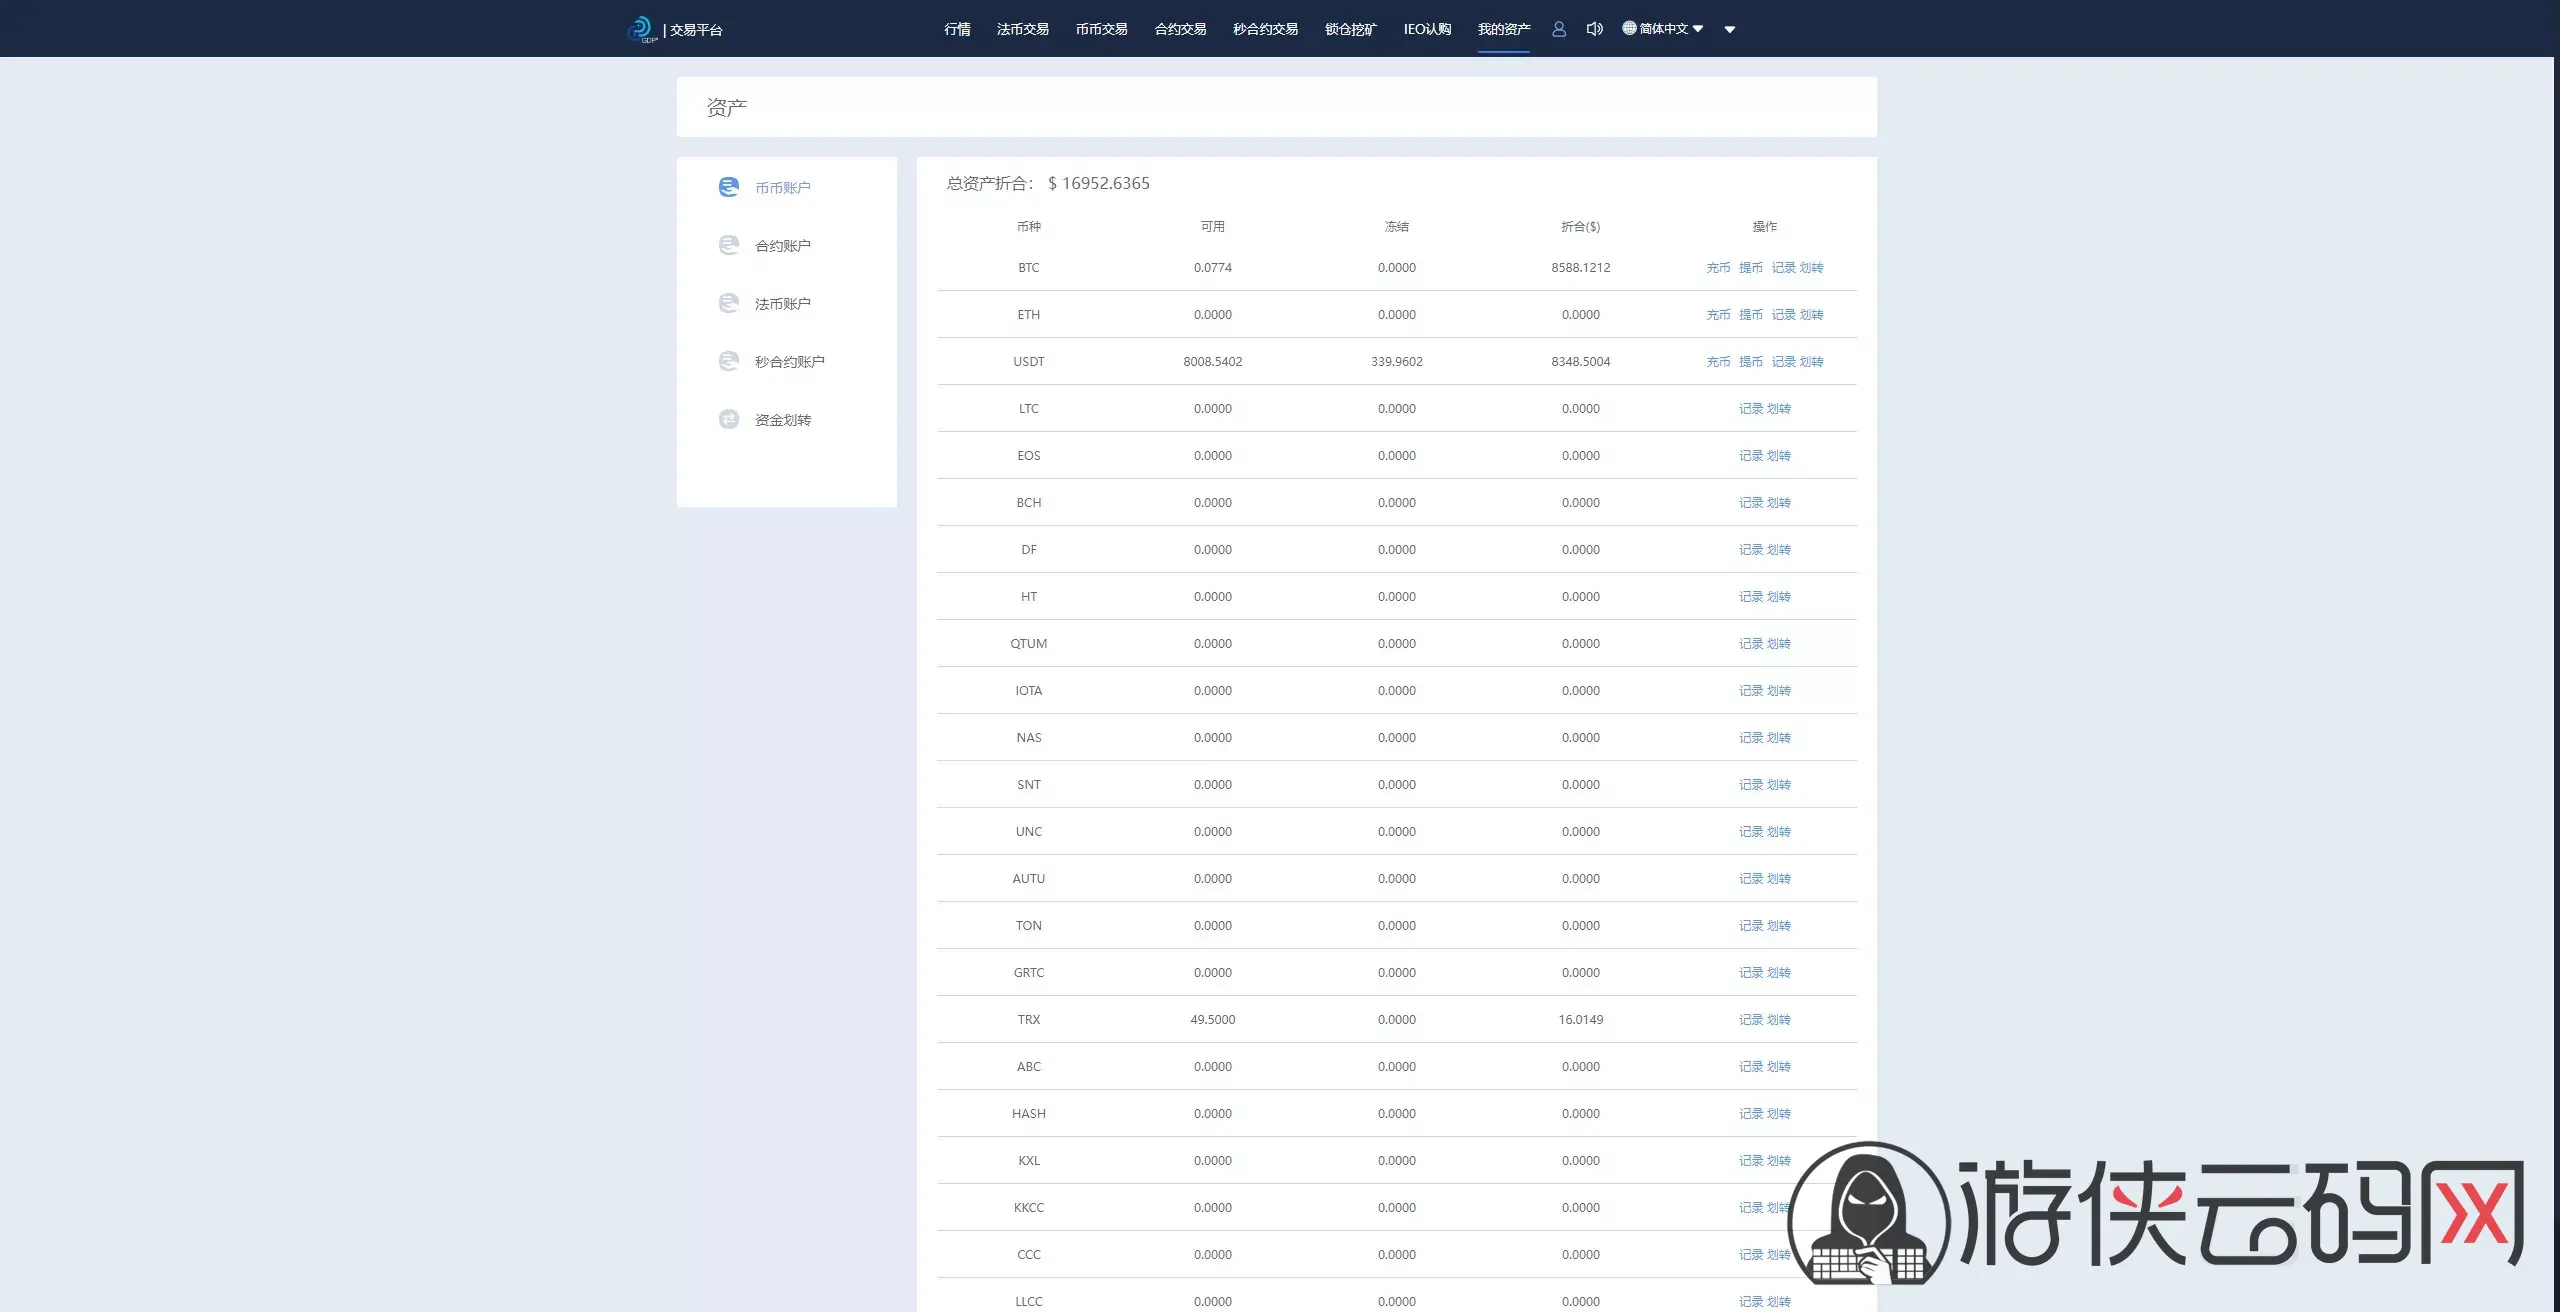The width and height of the screenshot is (2560, 1312).
Task: Click the 合约账户 sidebar icon
Action: point(729,245)
